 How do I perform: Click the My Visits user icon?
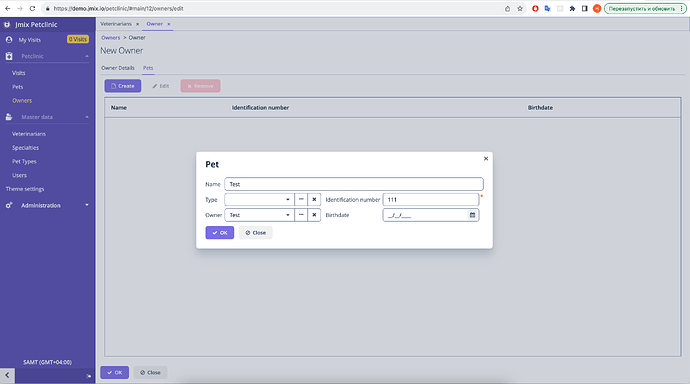(x=9, y=40)
